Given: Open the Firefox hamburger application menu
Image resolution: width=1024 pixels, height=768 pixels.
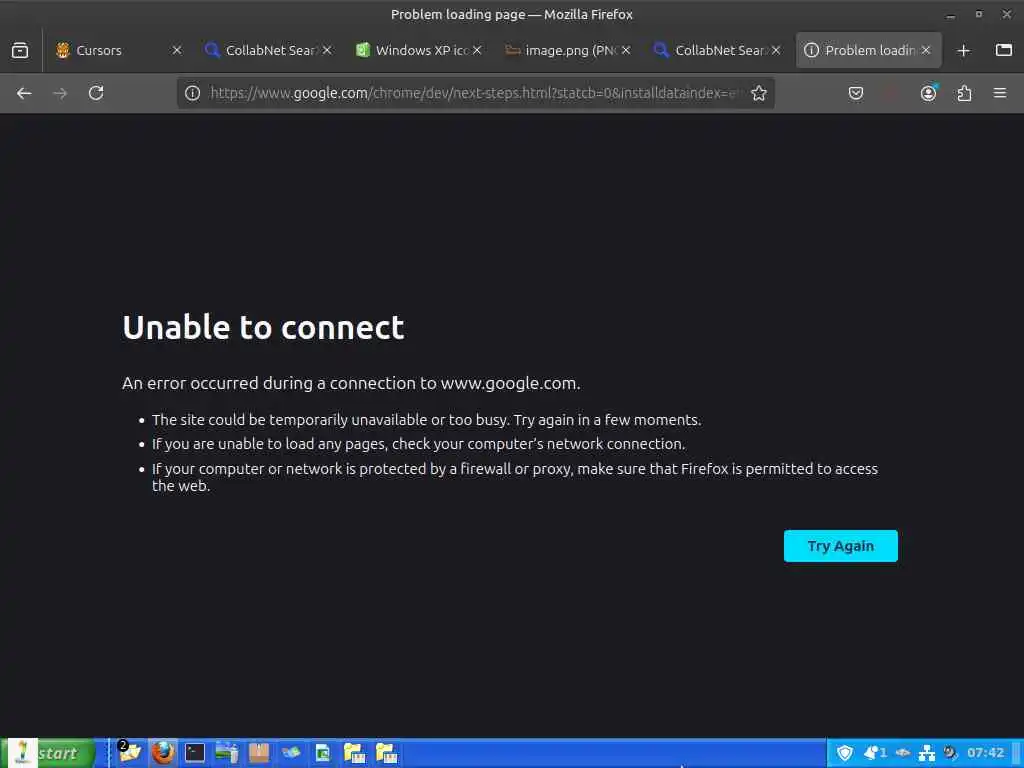Looking at the screenshot, I should coord(1000,93).
